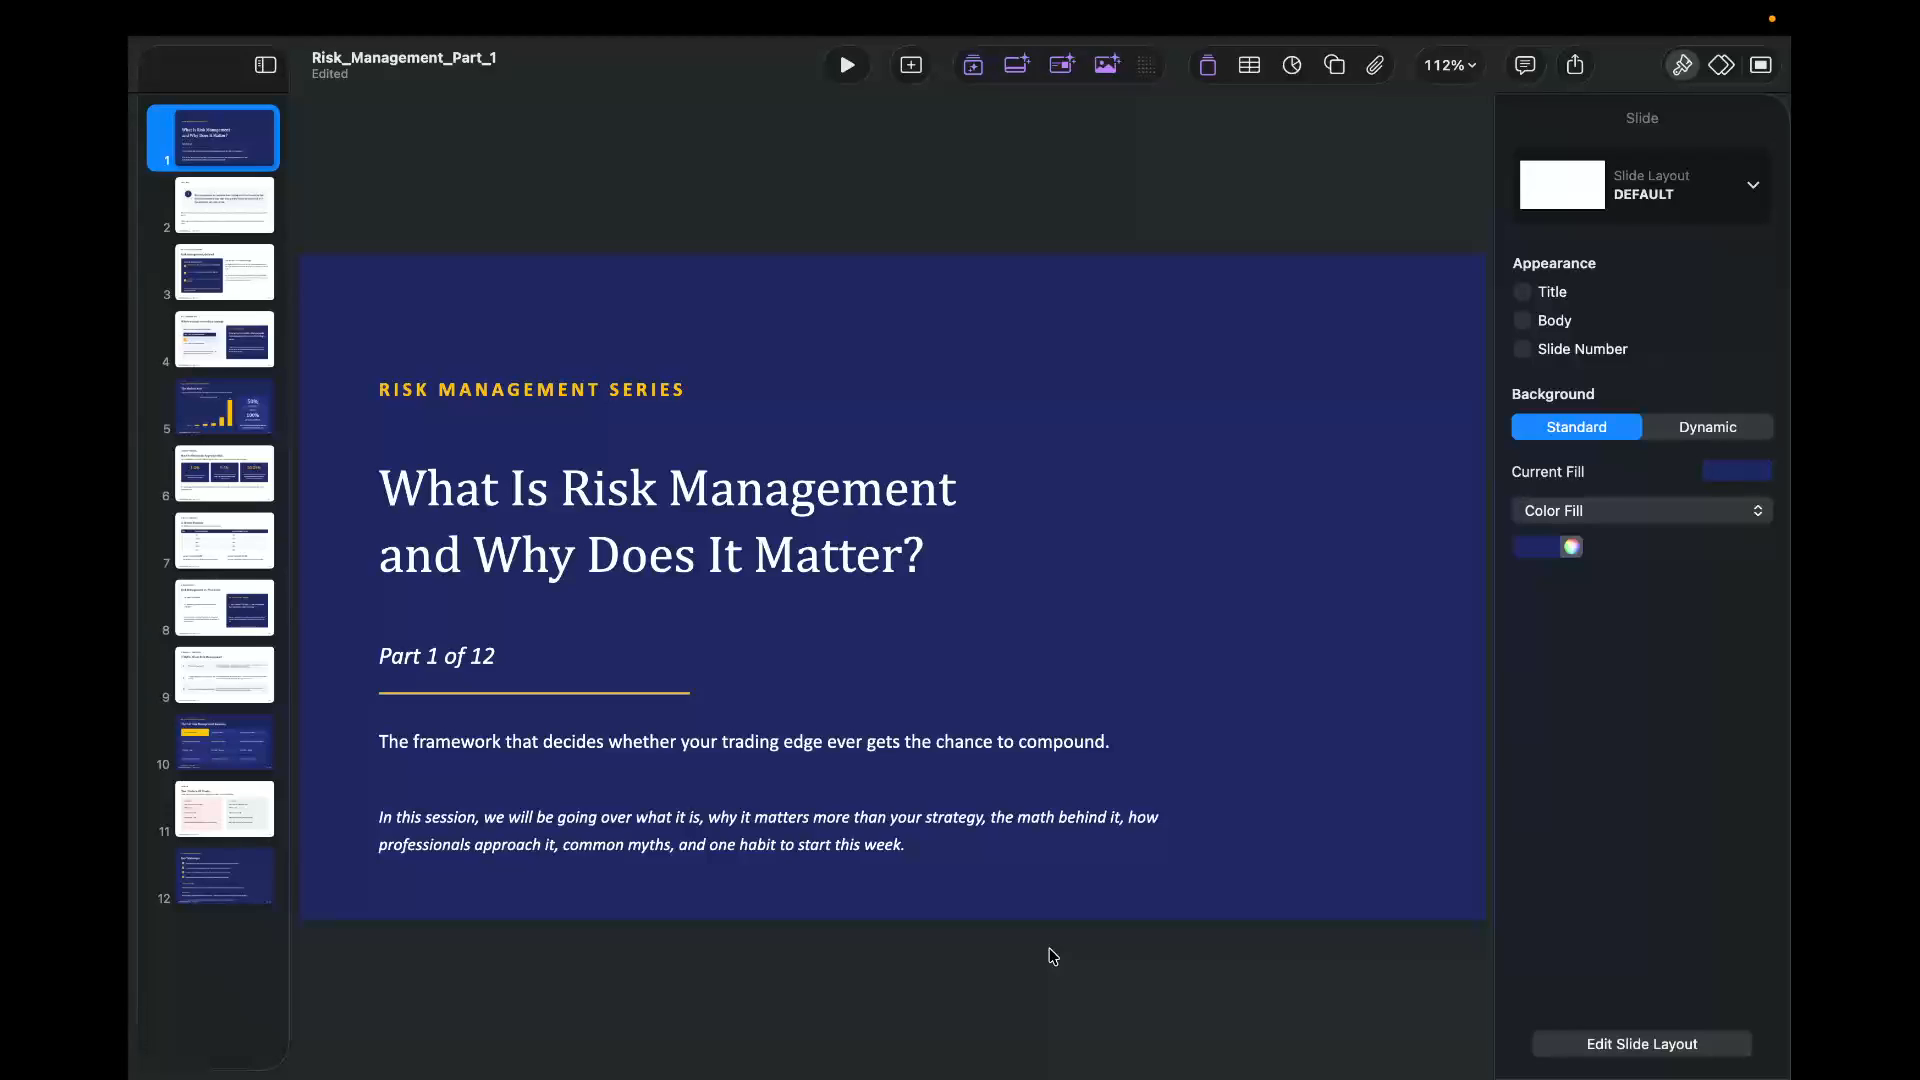Enable the Body checkbox

[1522, 320]
